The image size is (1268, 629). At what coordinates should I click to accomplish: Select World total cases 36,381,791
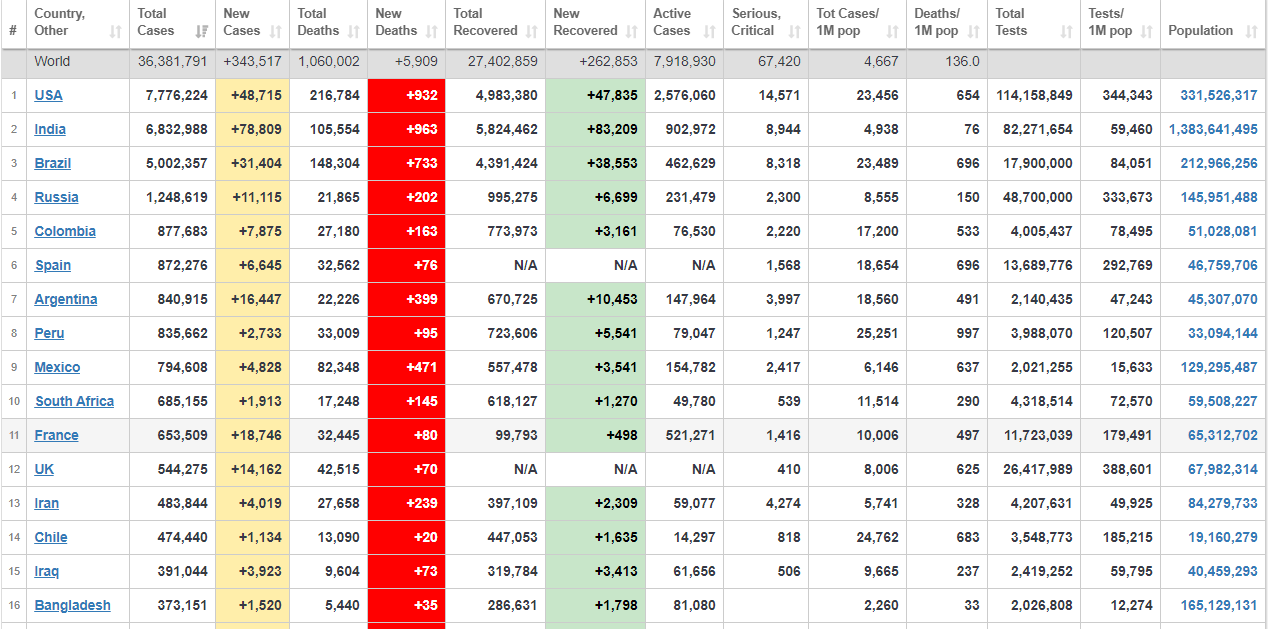(x=173, y=61)
